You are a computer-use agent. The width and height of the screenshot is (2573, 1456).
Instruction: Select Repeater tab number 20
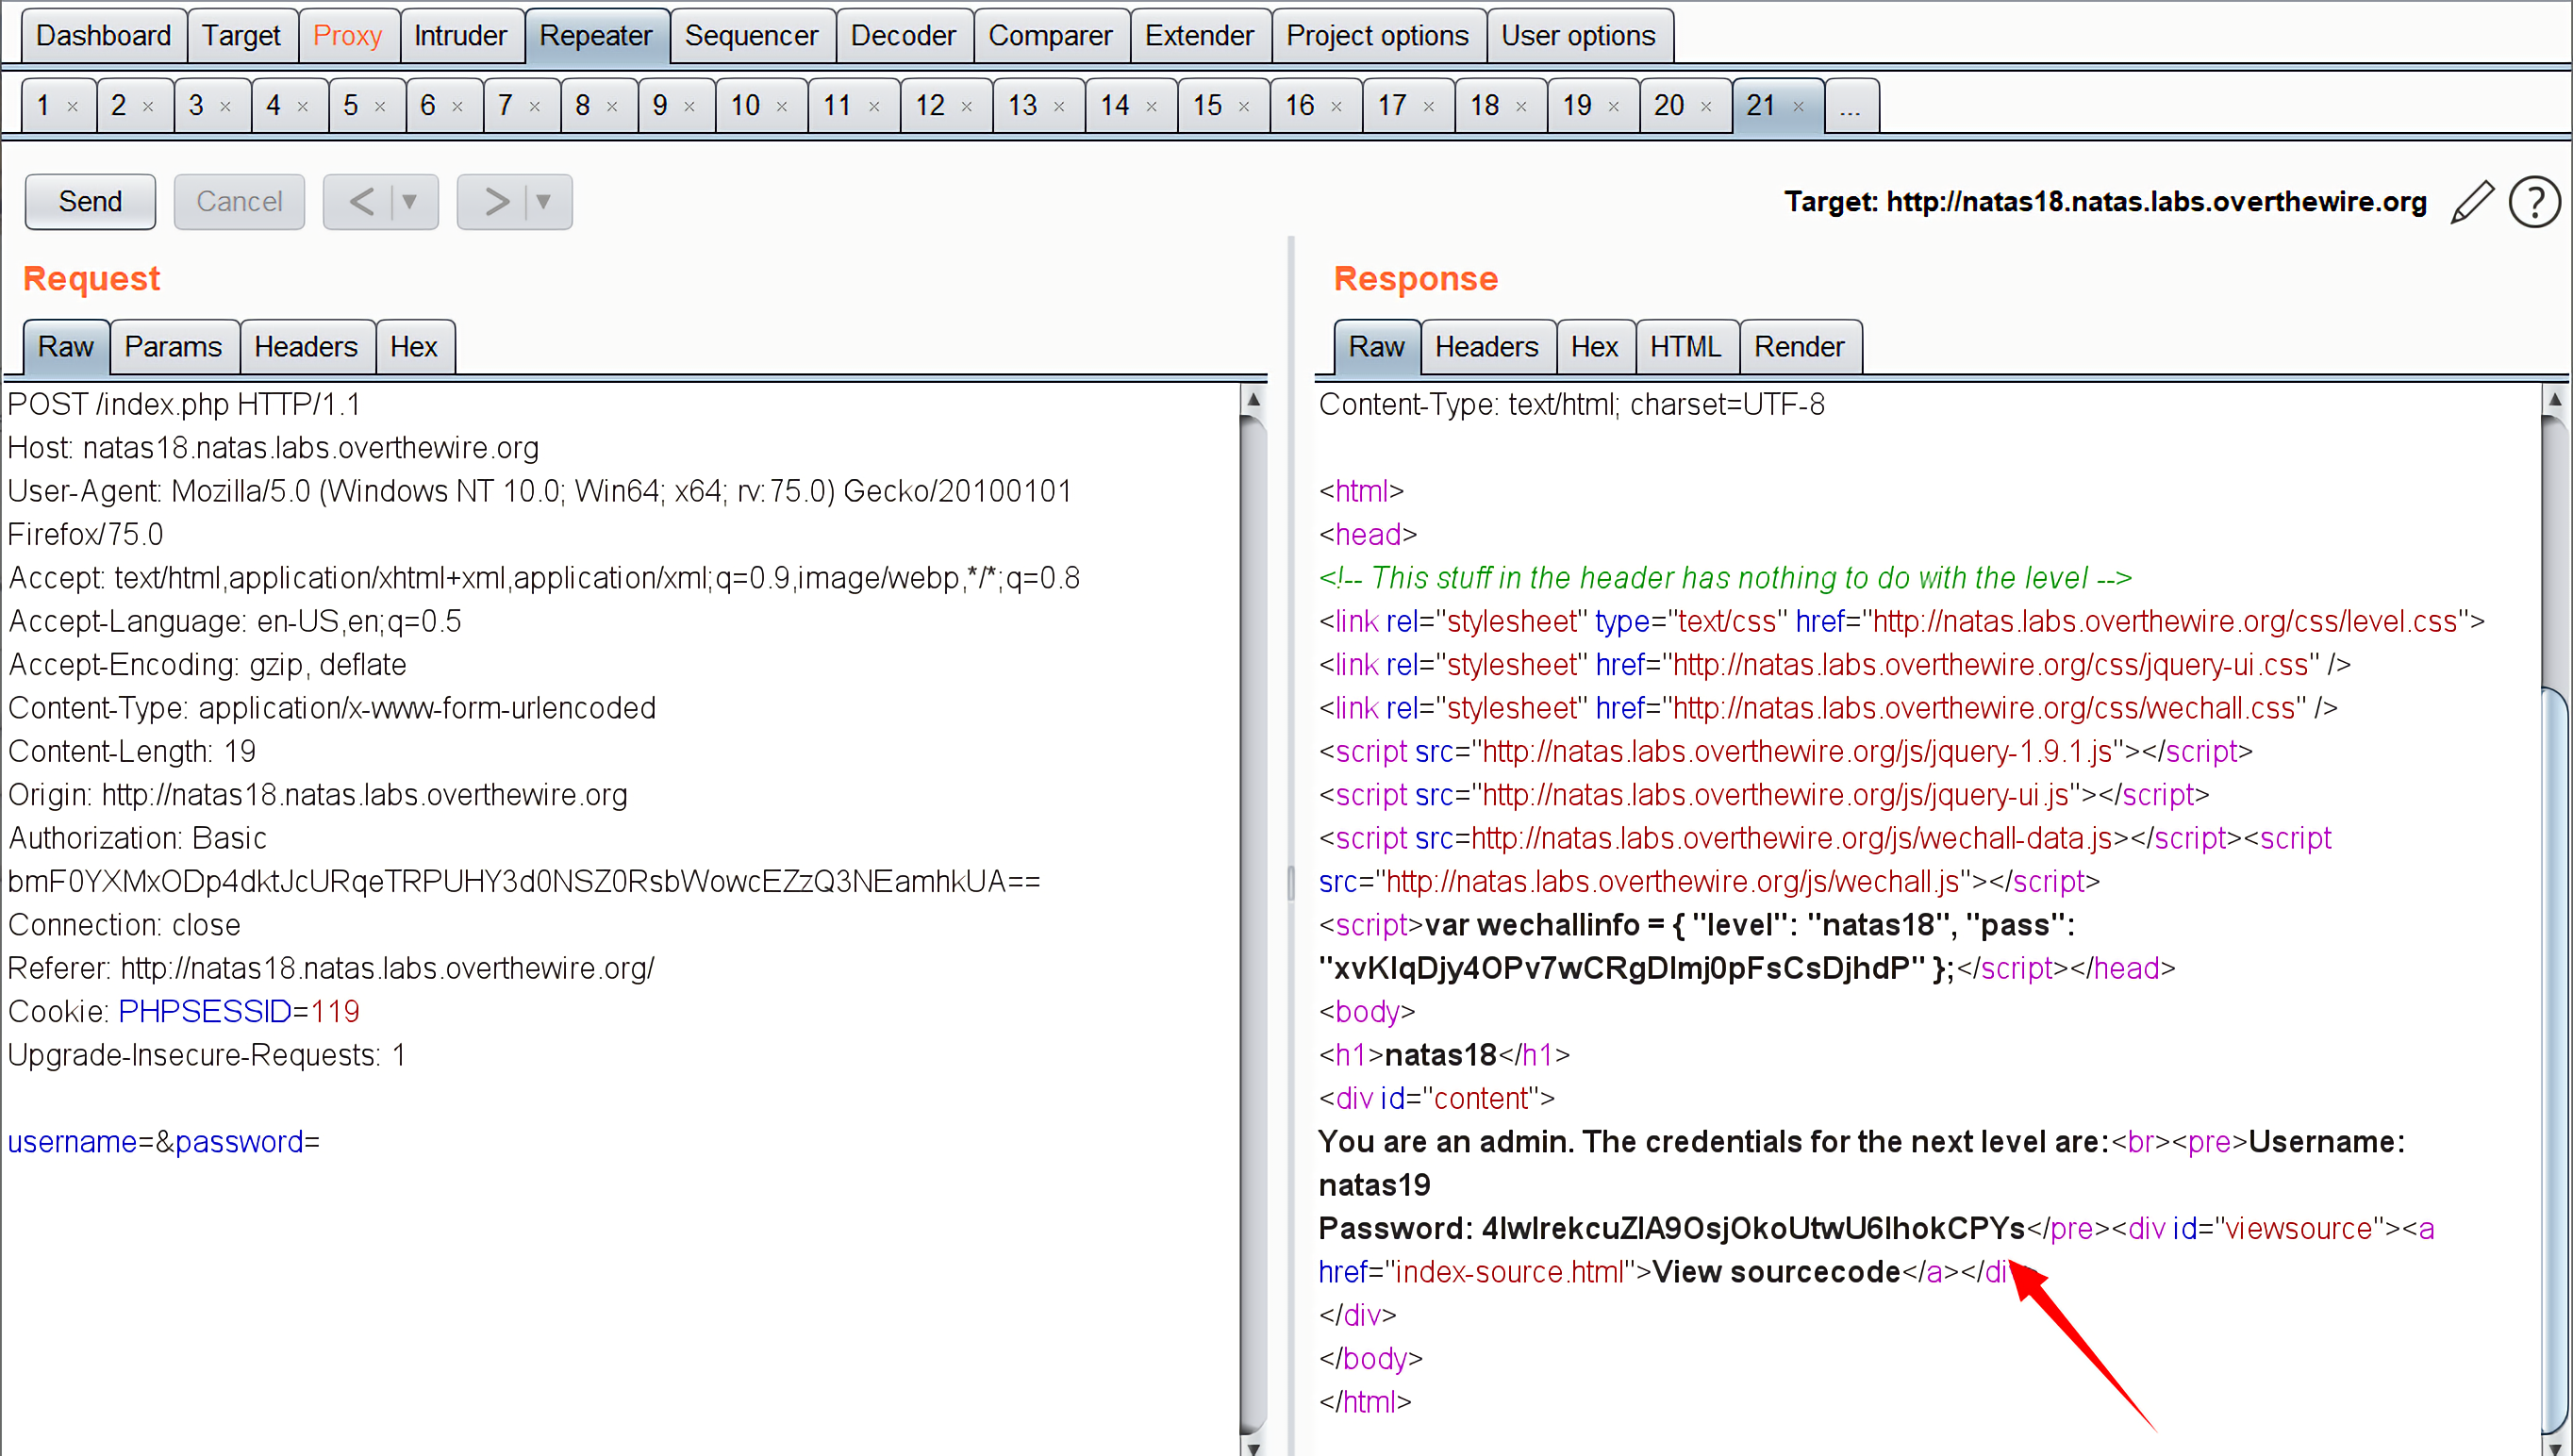[1669, 106]
